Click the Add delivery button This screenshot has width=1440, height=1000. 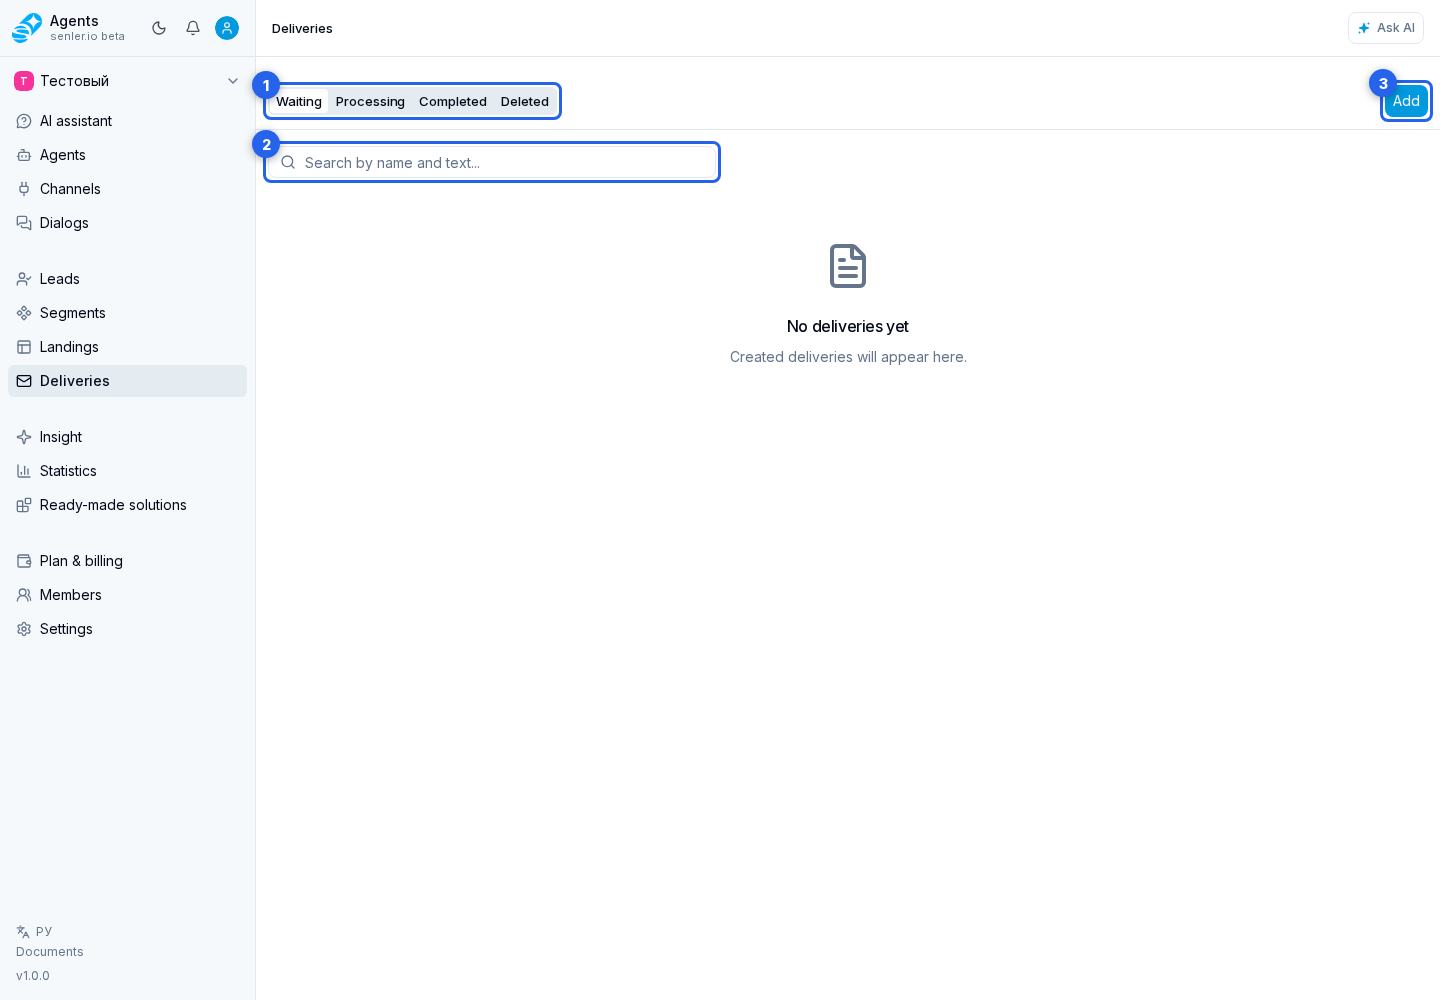(x=1406, y=101)
